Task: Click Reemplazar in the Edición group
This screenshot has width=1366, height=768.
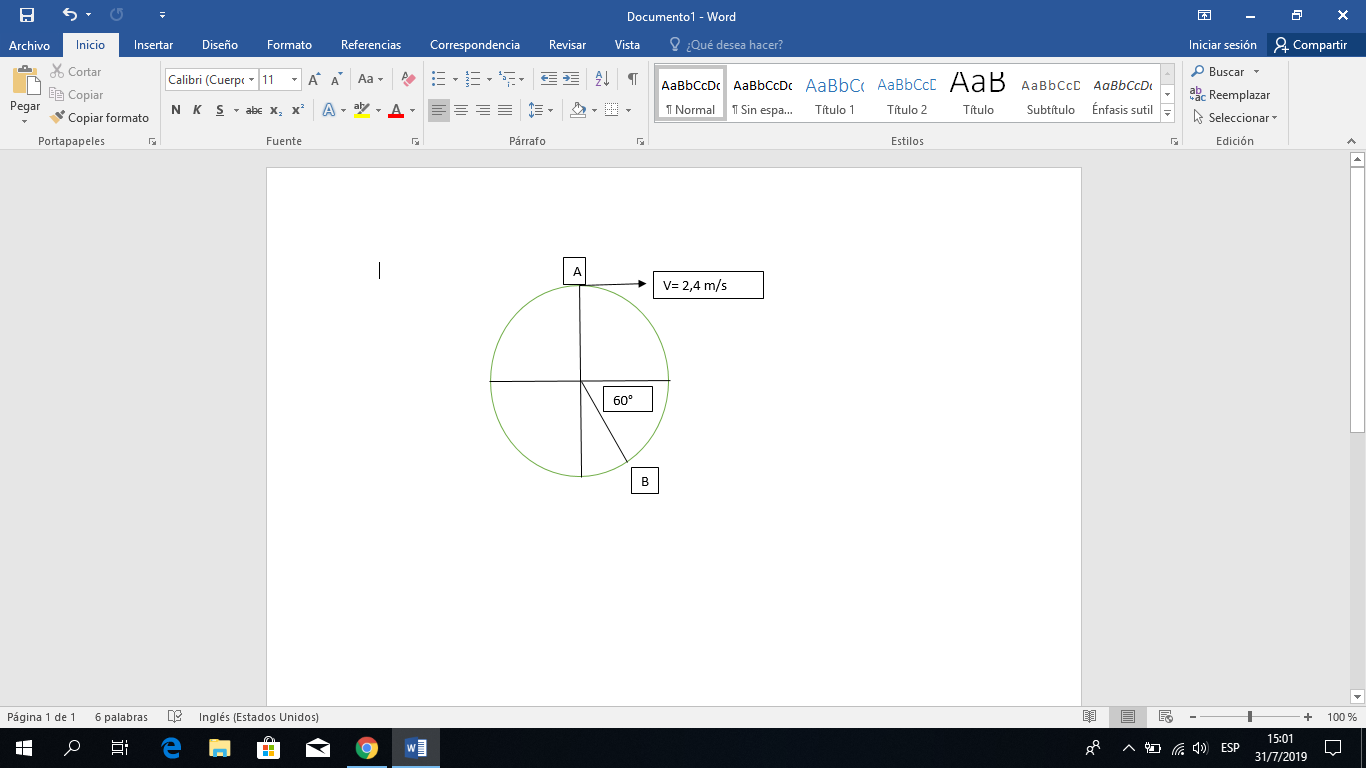Action: point(1230,95)
